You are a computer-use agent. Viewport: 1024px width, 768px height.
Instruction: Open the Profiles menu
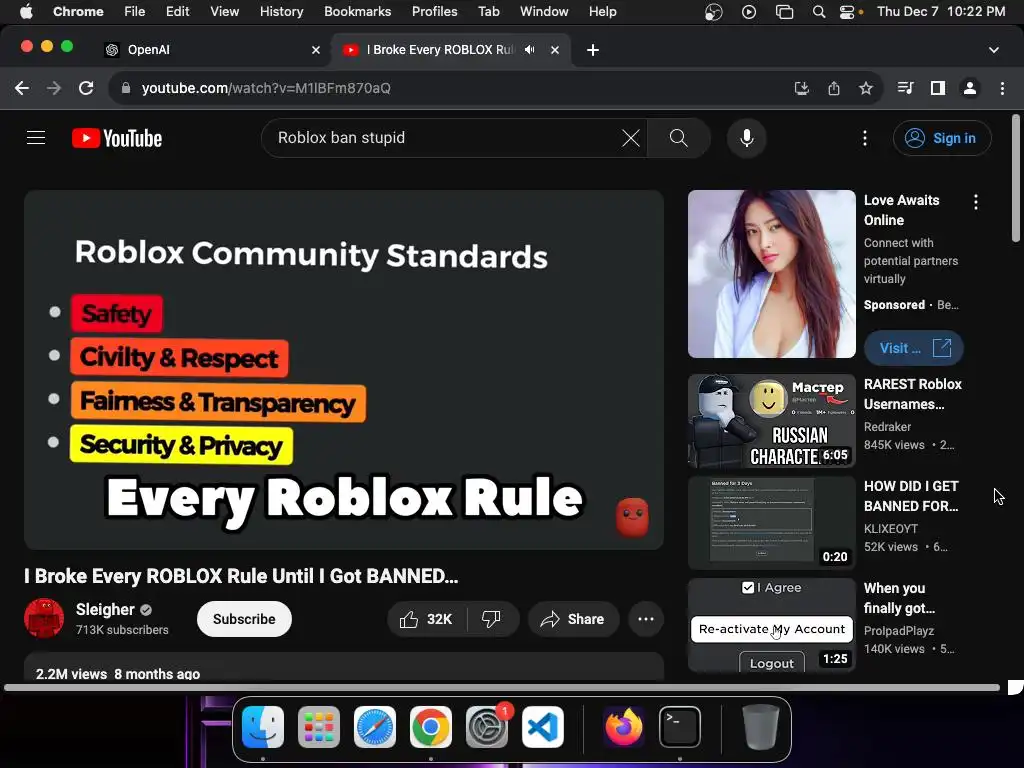(x=434, y=12)
